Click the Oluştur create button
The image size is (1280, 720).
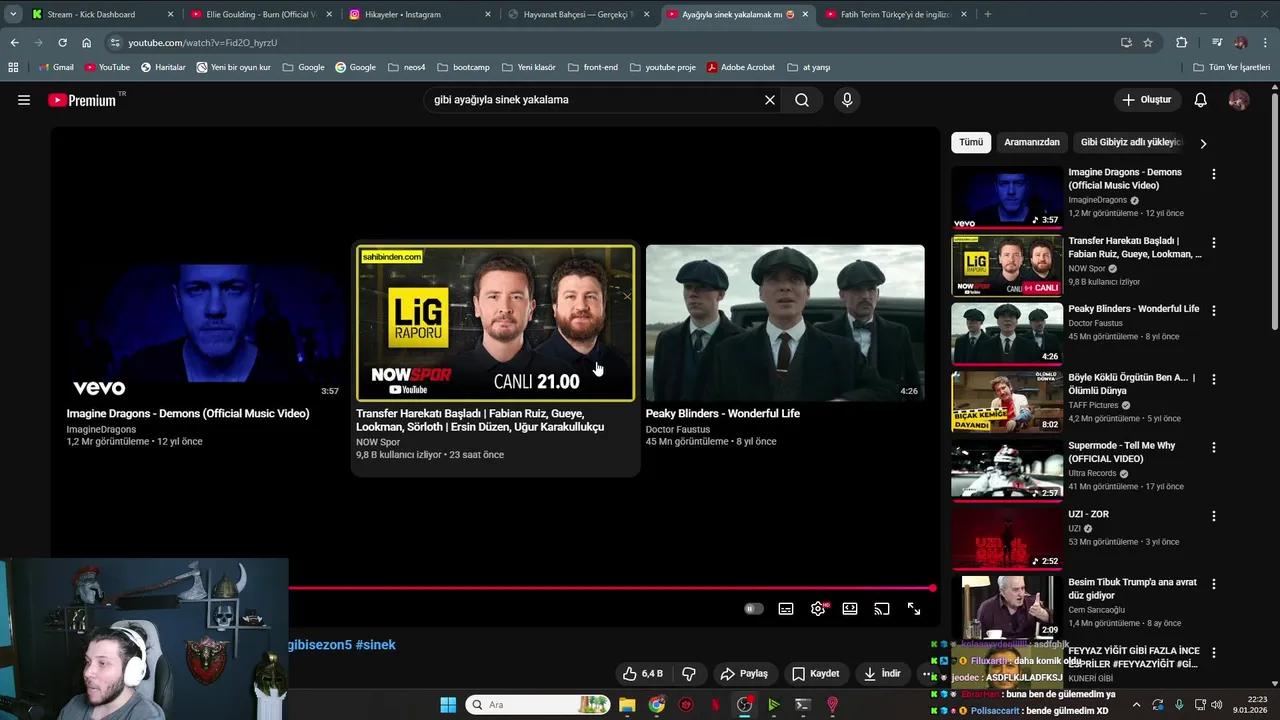pos(1146,100)
